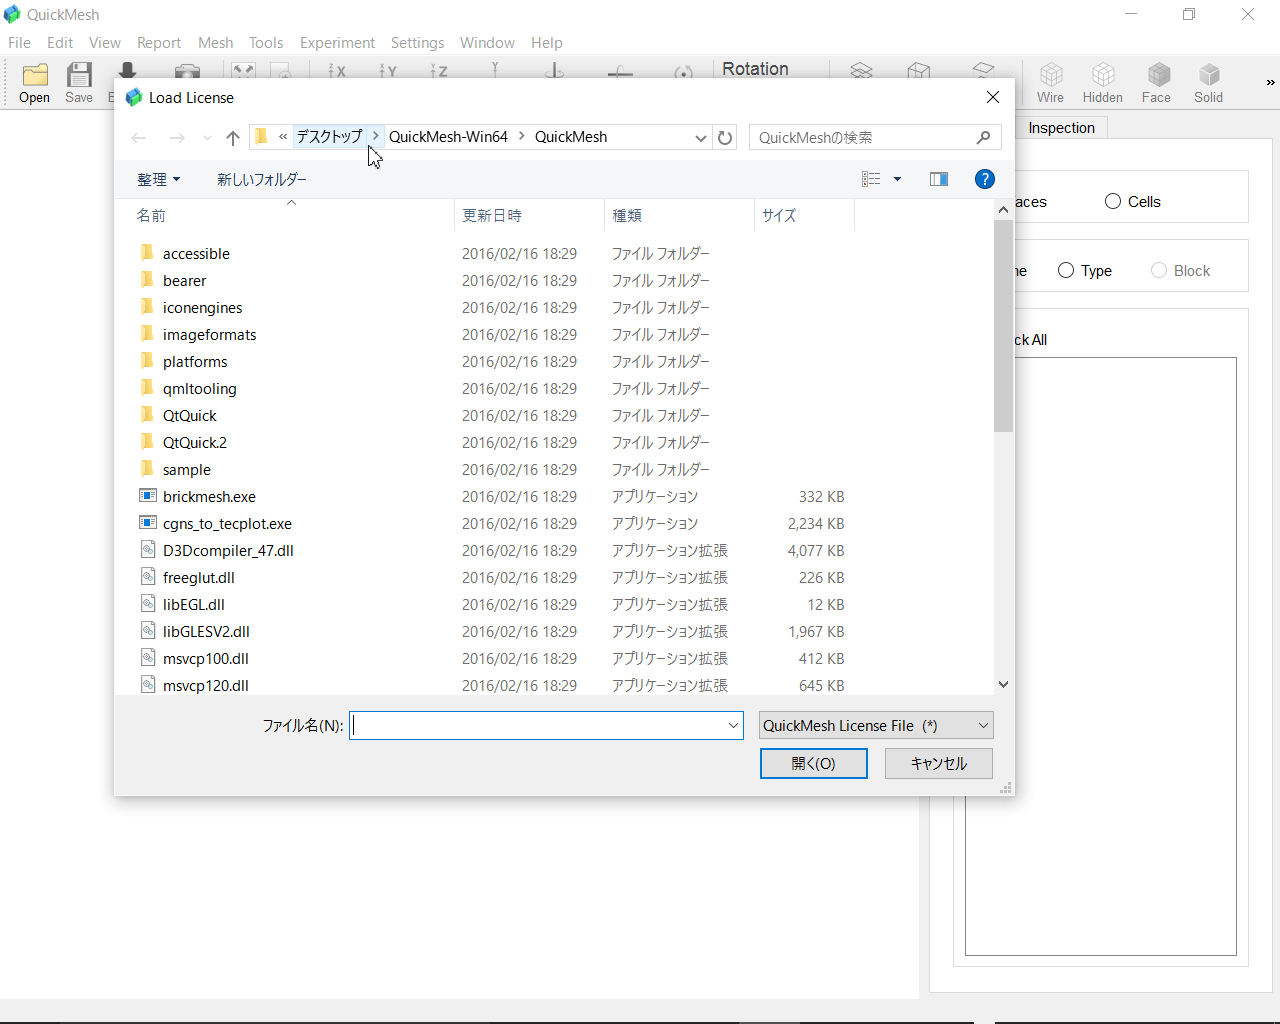Image resolution: width=1280 pixels, height=1024 pixels.
Task: Click the accessible folder icon
Action: (148, 253)
